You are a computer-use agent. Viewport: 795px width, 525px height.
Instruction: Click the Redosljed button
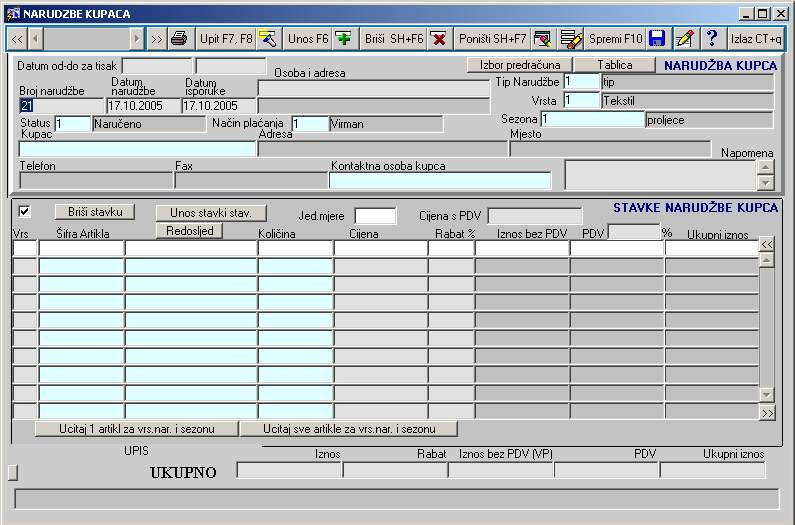(190, 231)
